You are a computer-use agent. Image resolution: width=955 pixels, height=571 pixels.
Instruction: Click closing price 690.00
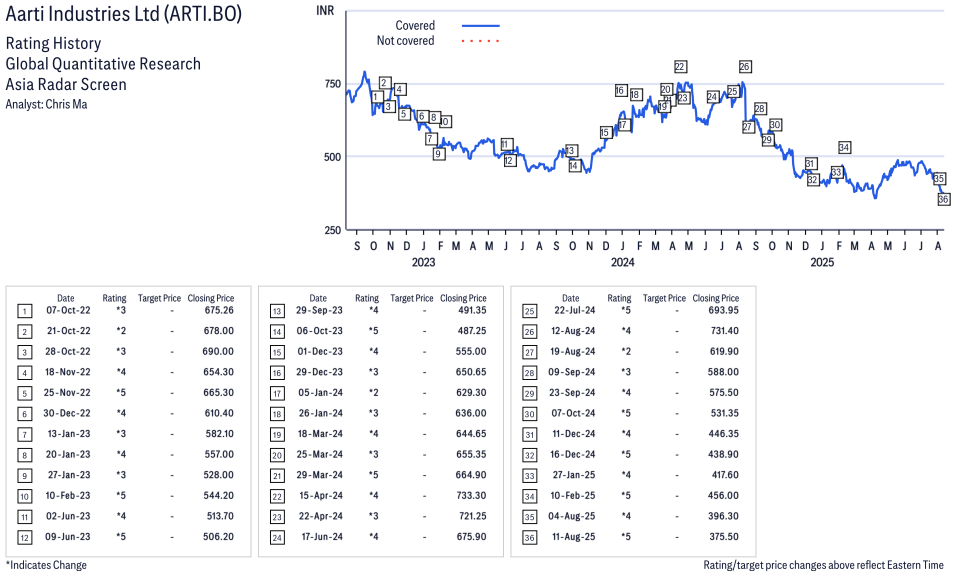218,351
